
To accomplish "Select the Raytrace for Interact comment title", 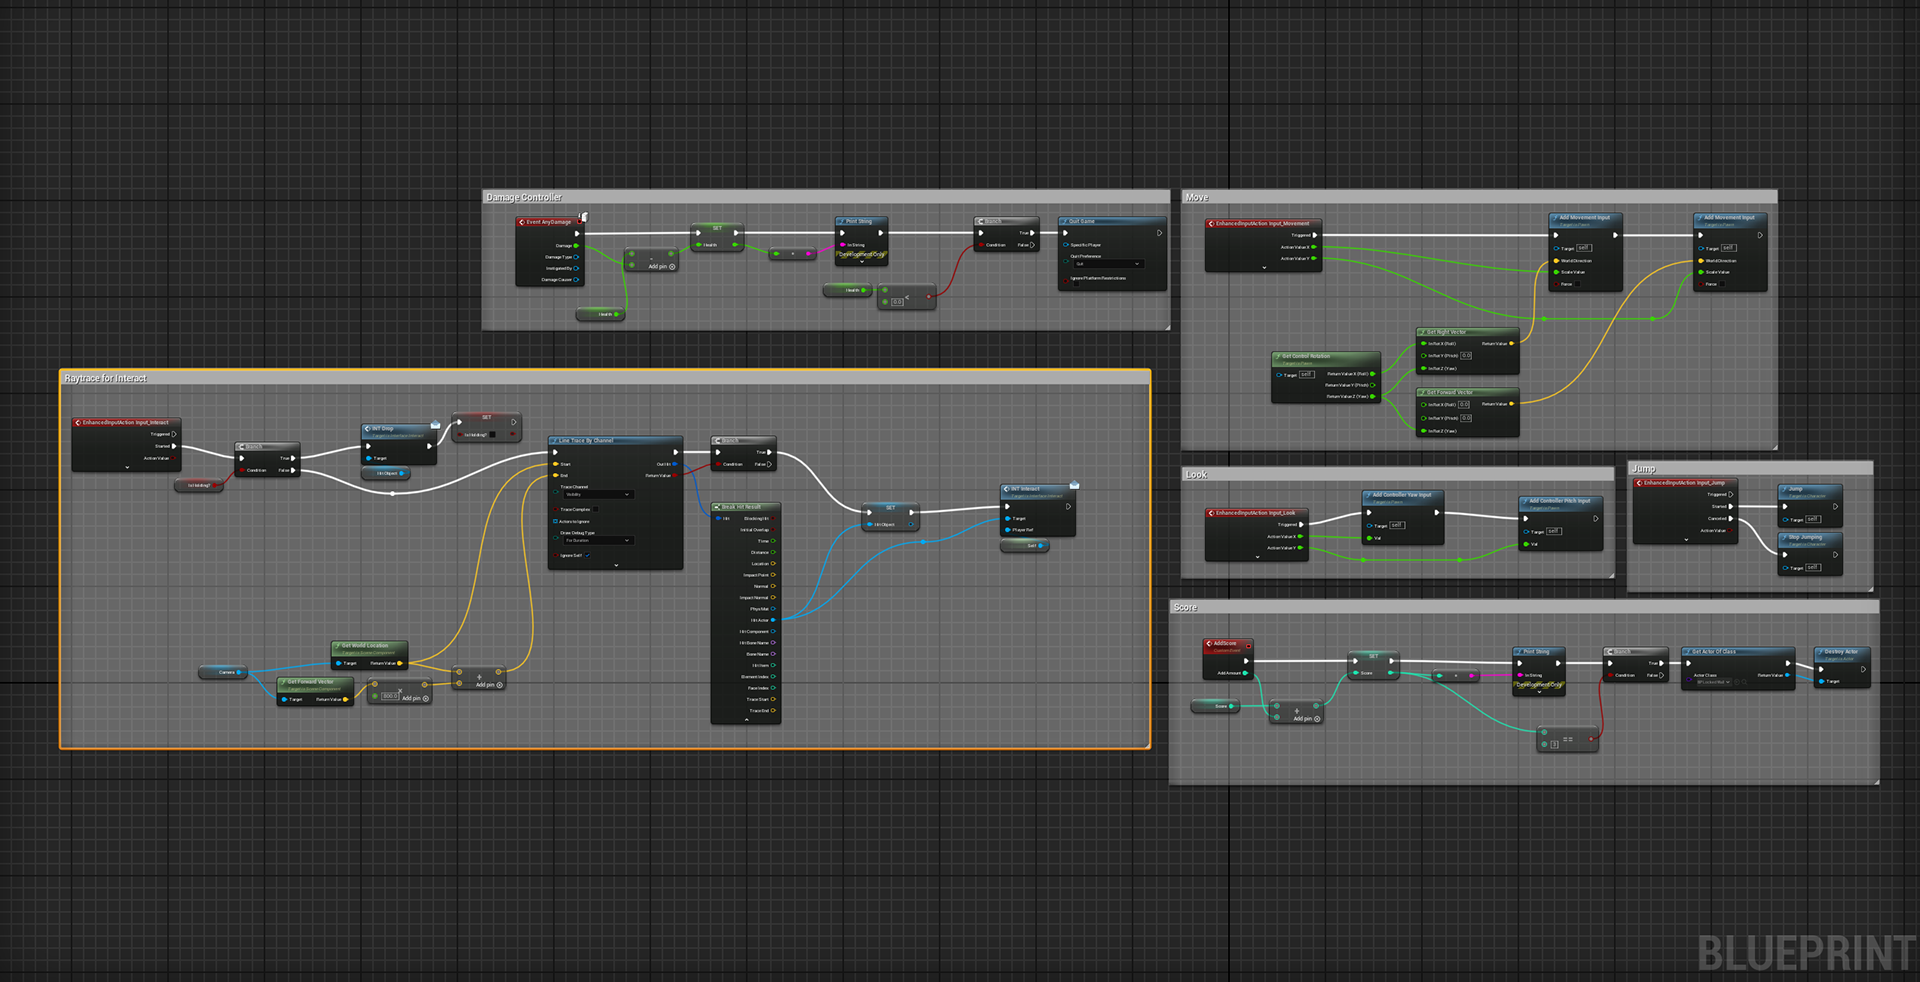I will click(105, 378).
